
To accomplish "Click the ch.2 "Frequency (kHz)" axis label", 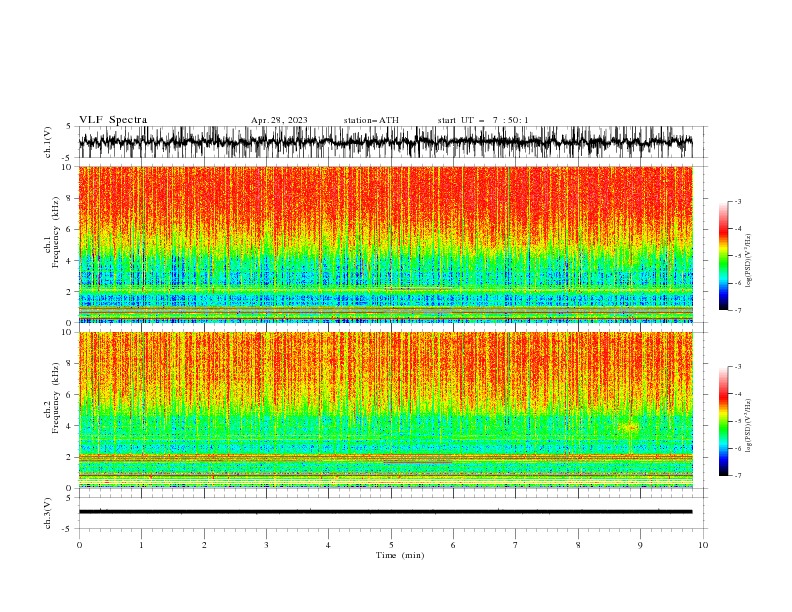I will 56,398.
